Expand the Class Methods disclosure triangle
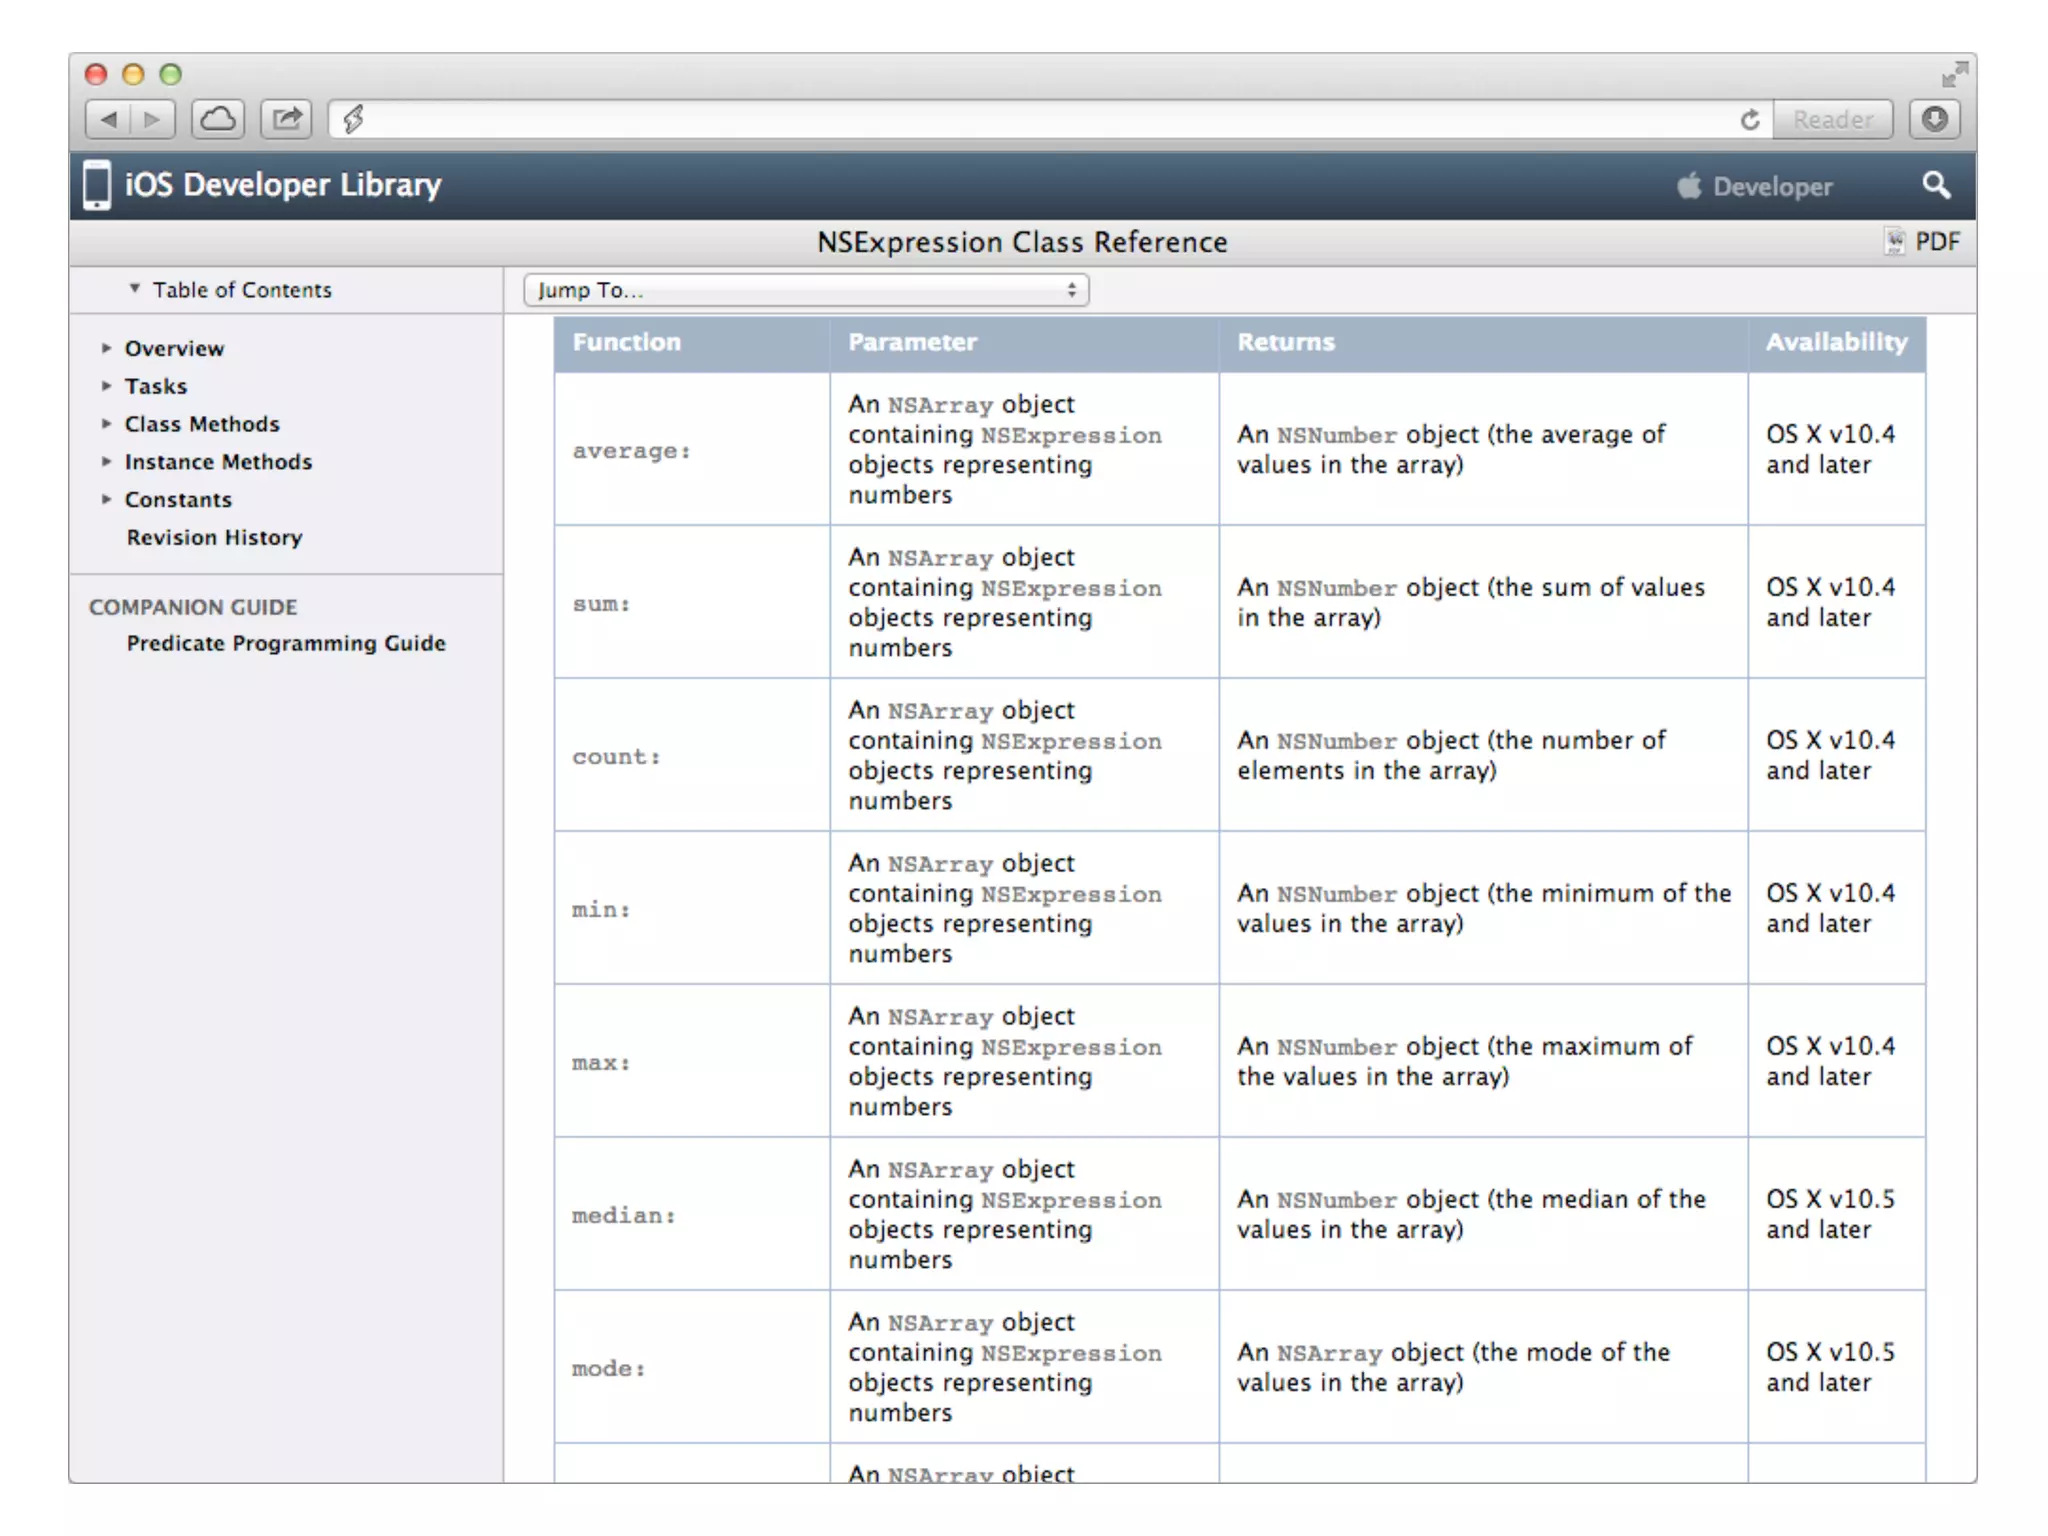 tap(106, 424)
